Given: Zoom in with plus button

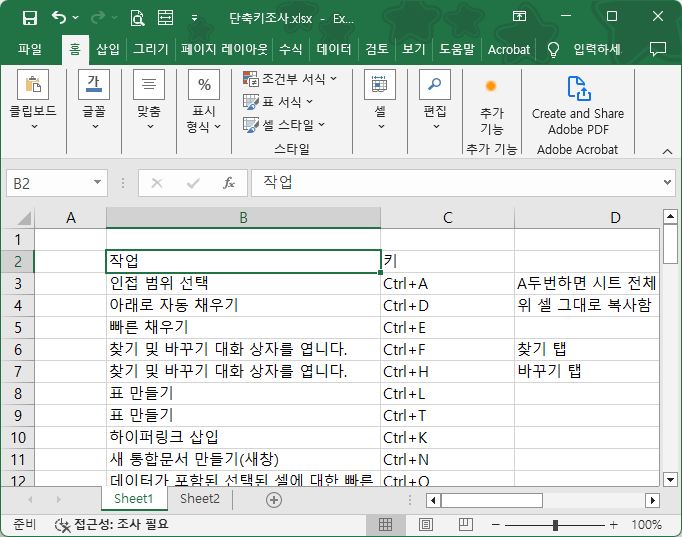Looking at the screenshot, I should (x=614, y=525).
